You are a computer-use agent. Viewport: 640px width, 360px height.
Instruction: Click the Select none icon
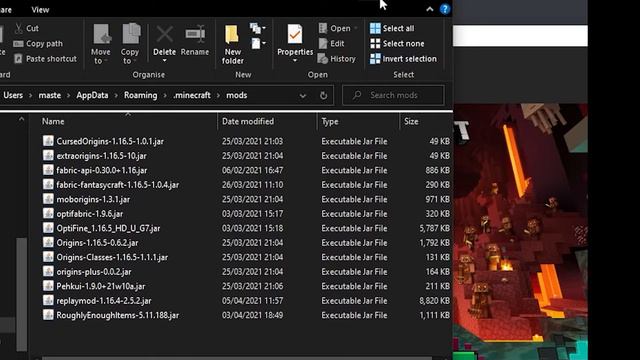click(375, 43)
